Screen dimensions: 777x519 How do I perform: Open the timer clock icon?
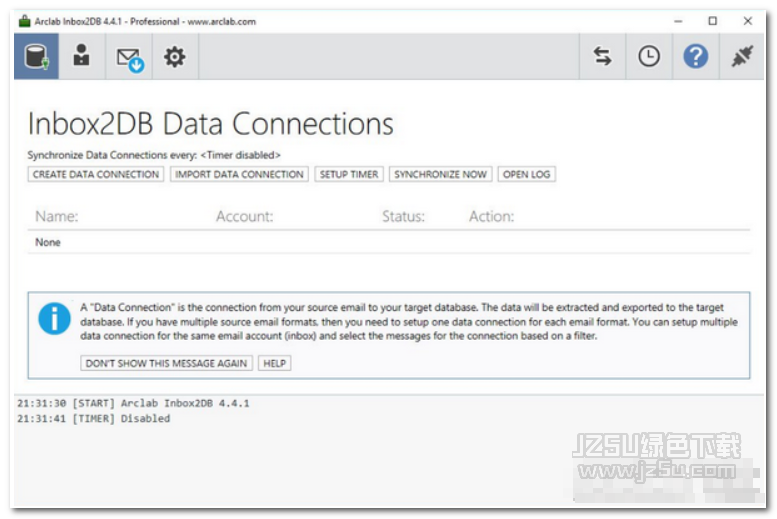(649, 56)
